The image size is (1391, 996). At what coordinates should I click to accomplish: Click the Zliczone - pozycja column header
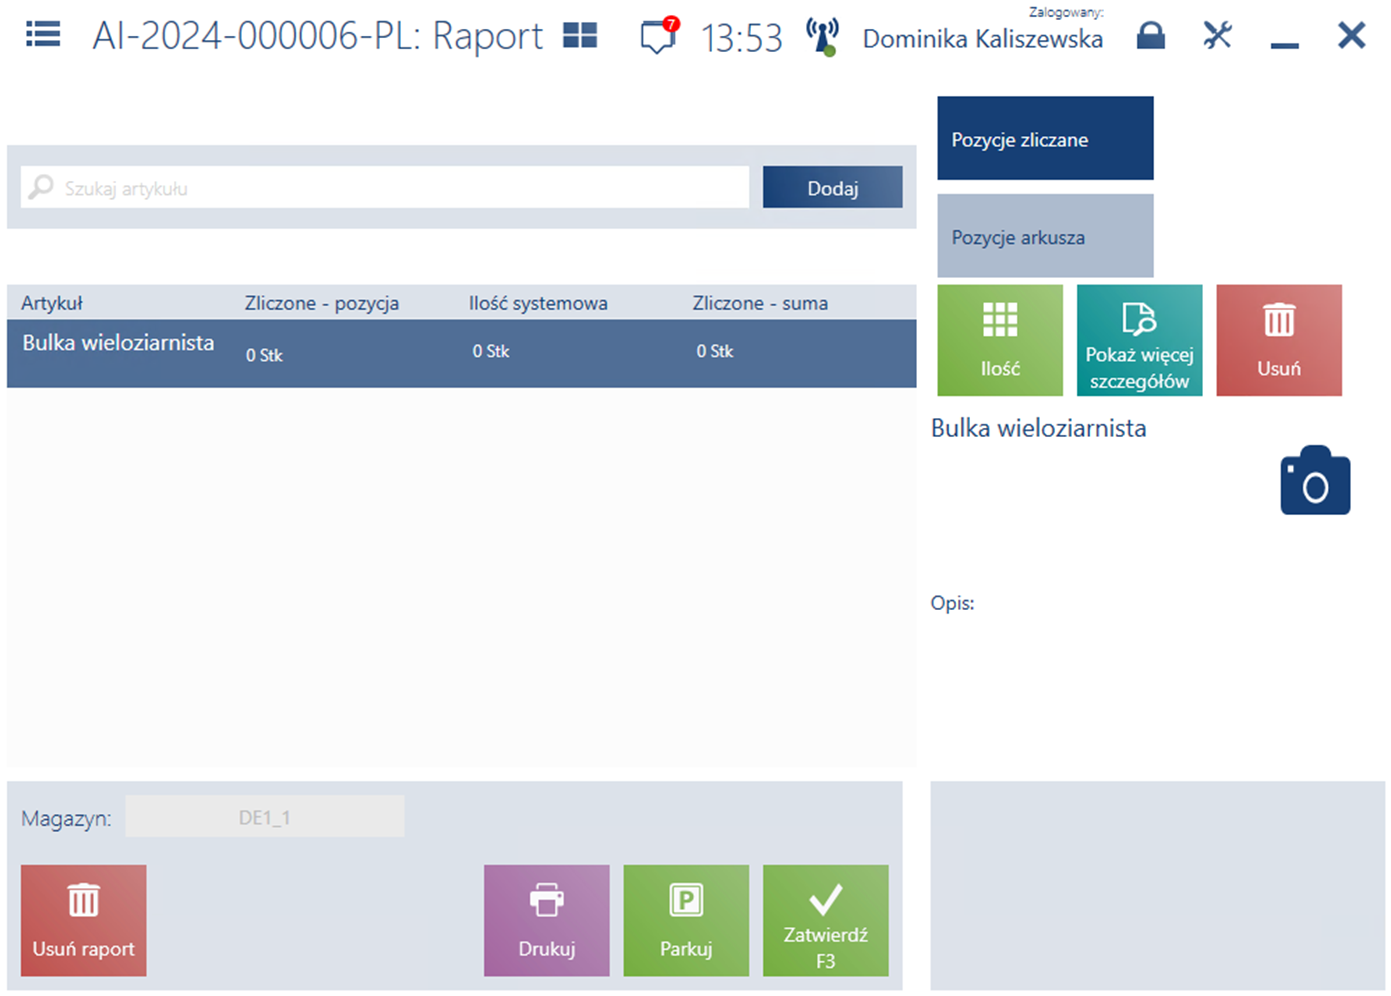(322, 303)
